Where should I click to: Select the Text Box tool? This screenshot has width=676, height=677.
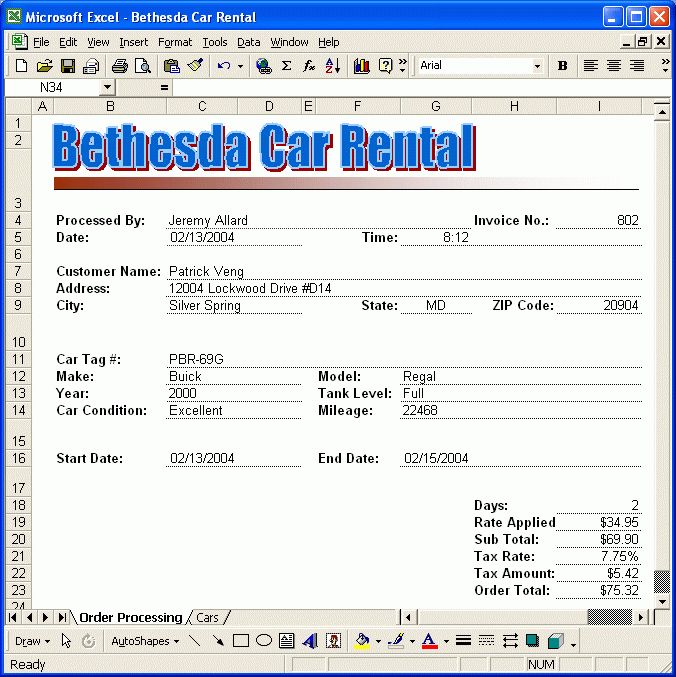coord(287,641)
